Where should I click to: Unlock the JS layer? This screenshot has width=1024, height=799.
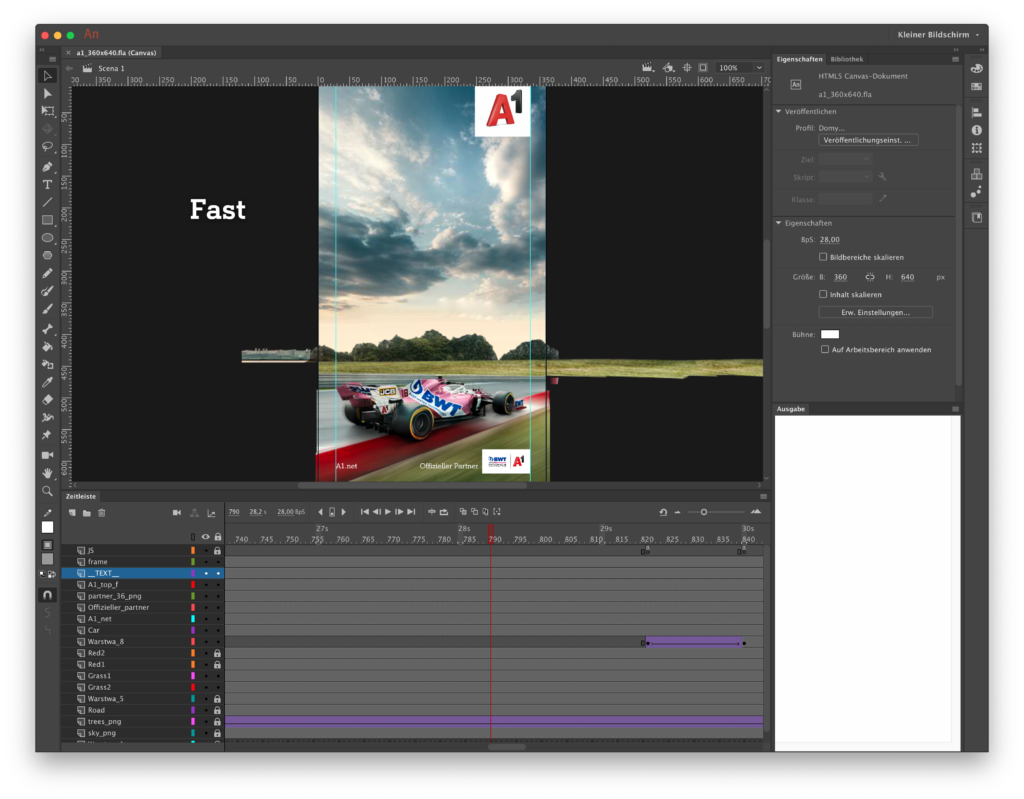click(x=217, y=551)
